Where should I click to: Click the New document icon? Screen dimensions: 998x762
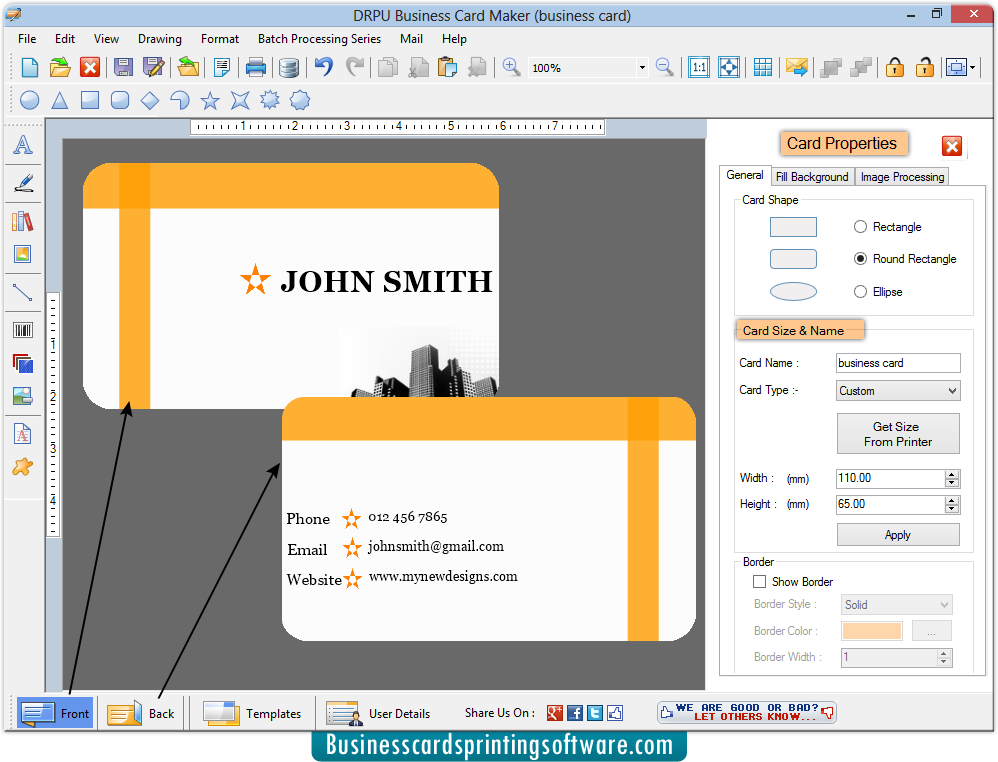(30, 67)
